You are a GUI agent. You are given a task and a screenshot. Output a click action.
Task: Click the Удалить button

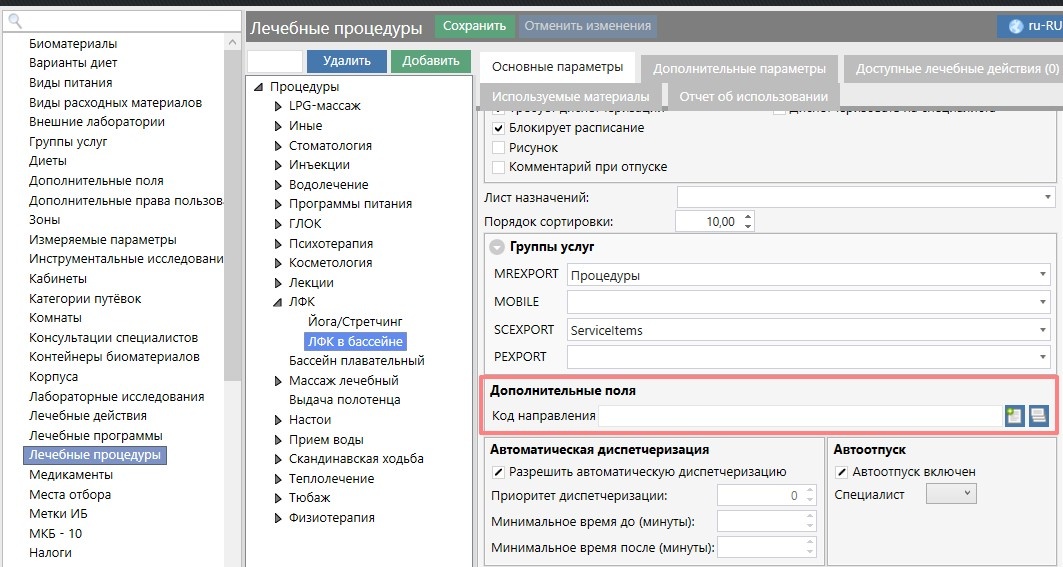point(347,61)
